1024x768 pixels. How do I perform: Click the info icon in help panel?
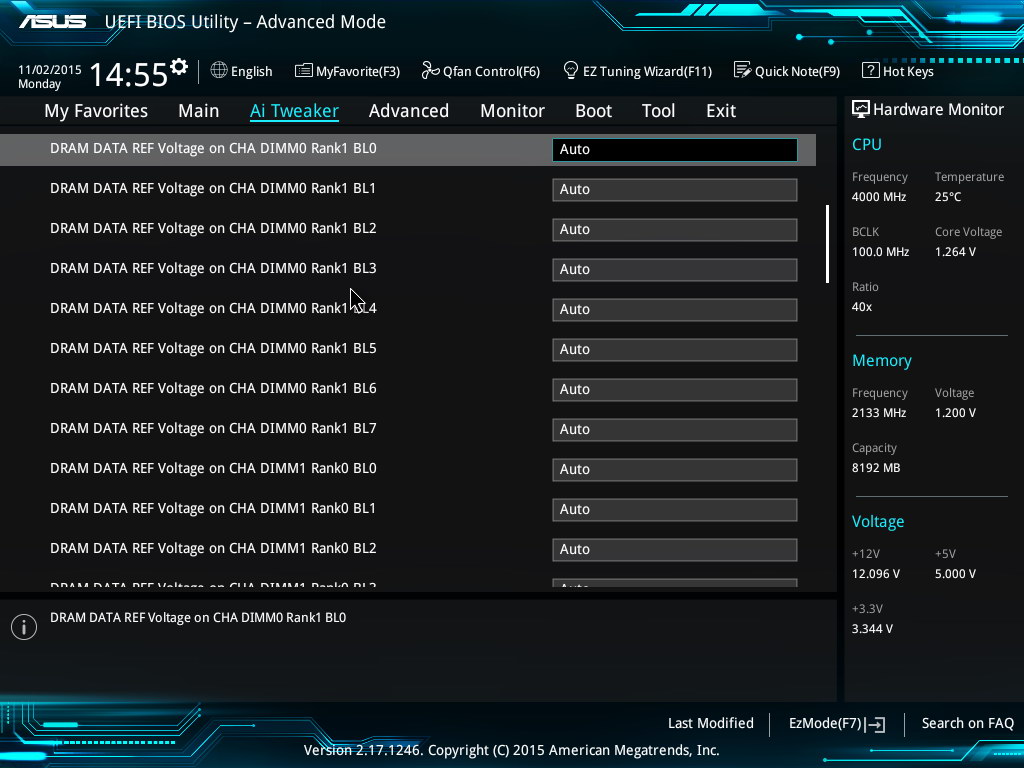(24, 626)
